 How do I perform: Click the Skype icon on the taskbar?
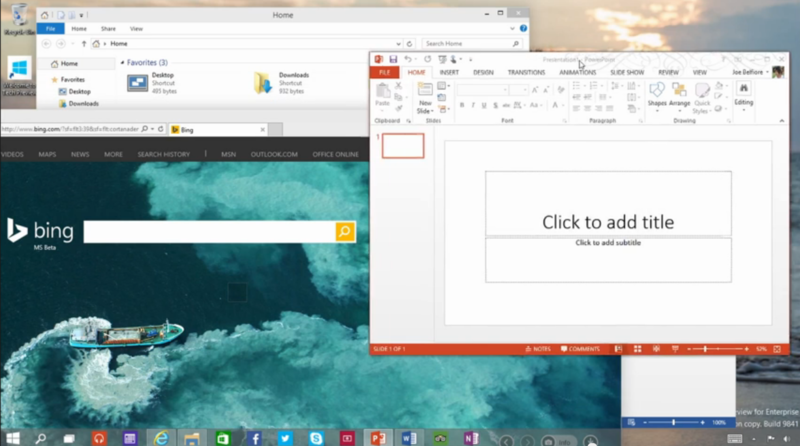click(x=316, y=438)
